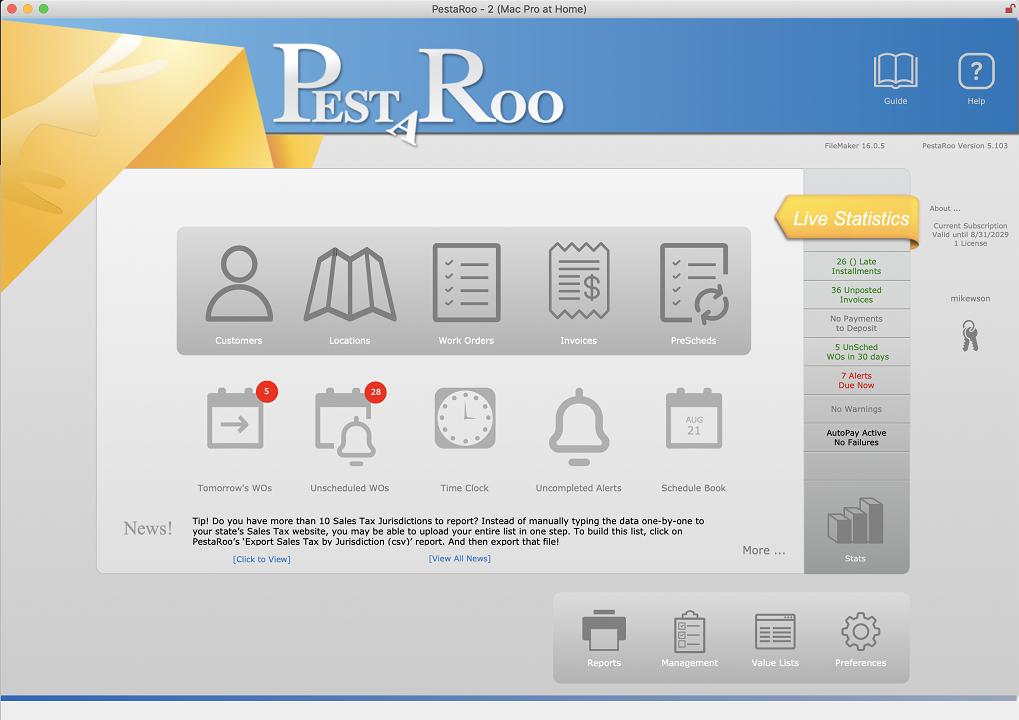This screenshot has width=1019, height=720.
Task: View 36 Unposted Invoices statistic
Action: click(x=857, y=295)
